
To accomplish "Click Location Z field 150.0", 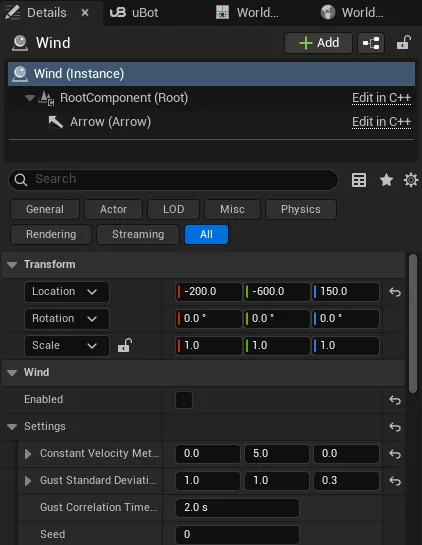I will coord(346,292).
